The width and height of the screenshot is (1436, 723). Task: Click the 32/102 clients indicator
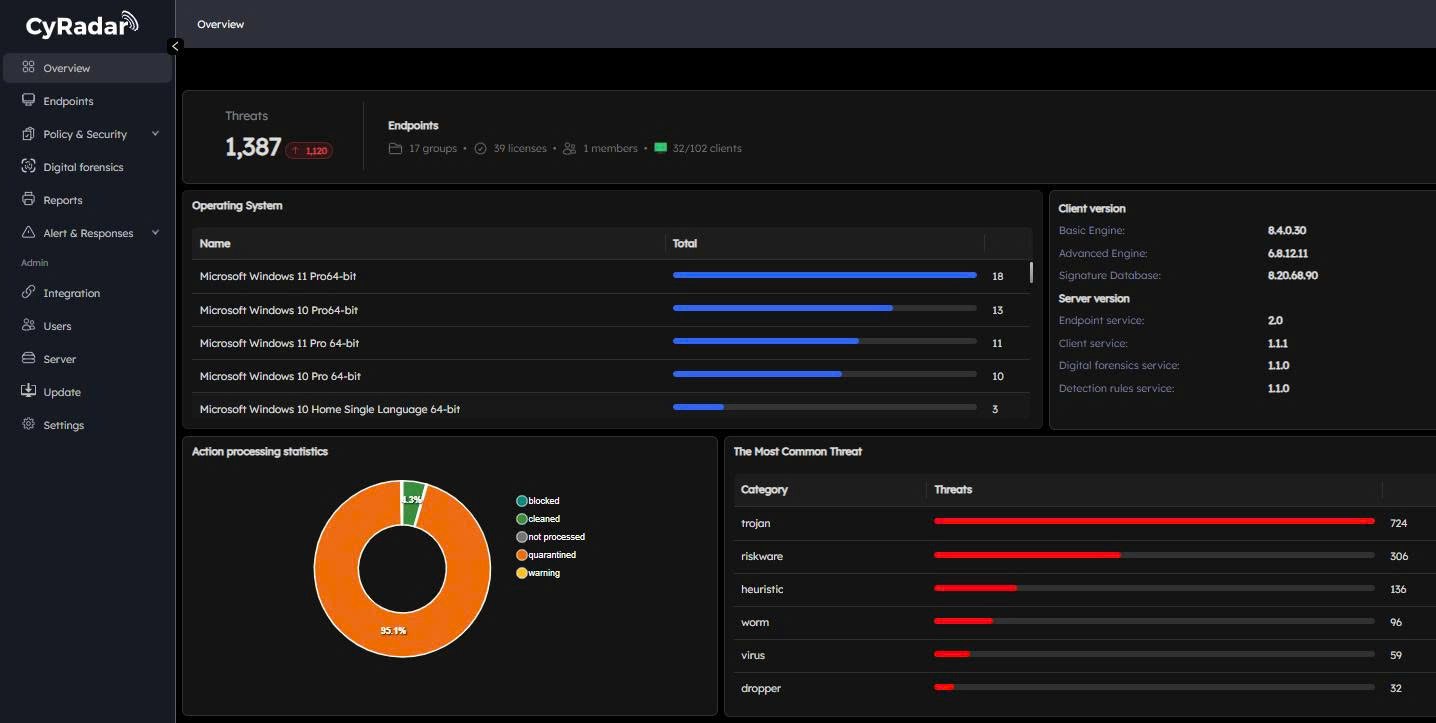click(x=698, y=148)
